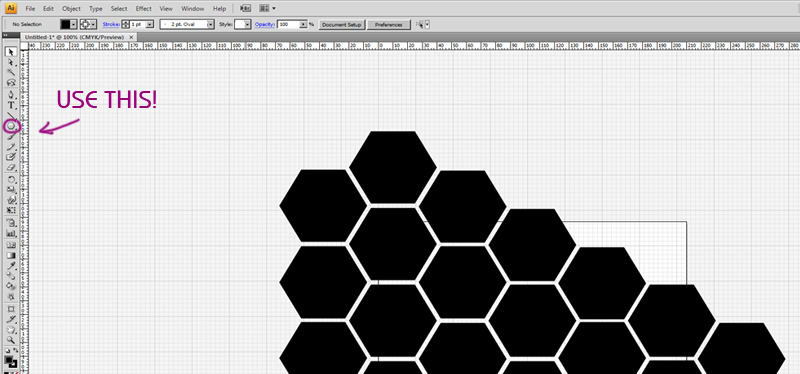Select the Blend tool

coord(11,276)
